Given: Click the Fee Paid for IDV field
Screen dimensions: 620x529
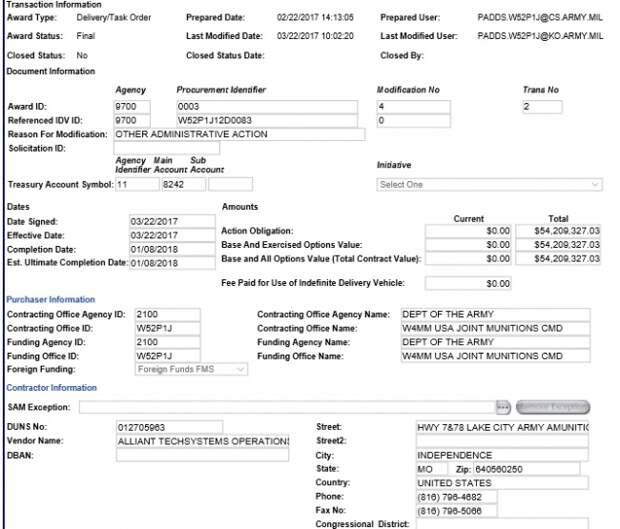Looking at the screenshot, I should (468, 283).
